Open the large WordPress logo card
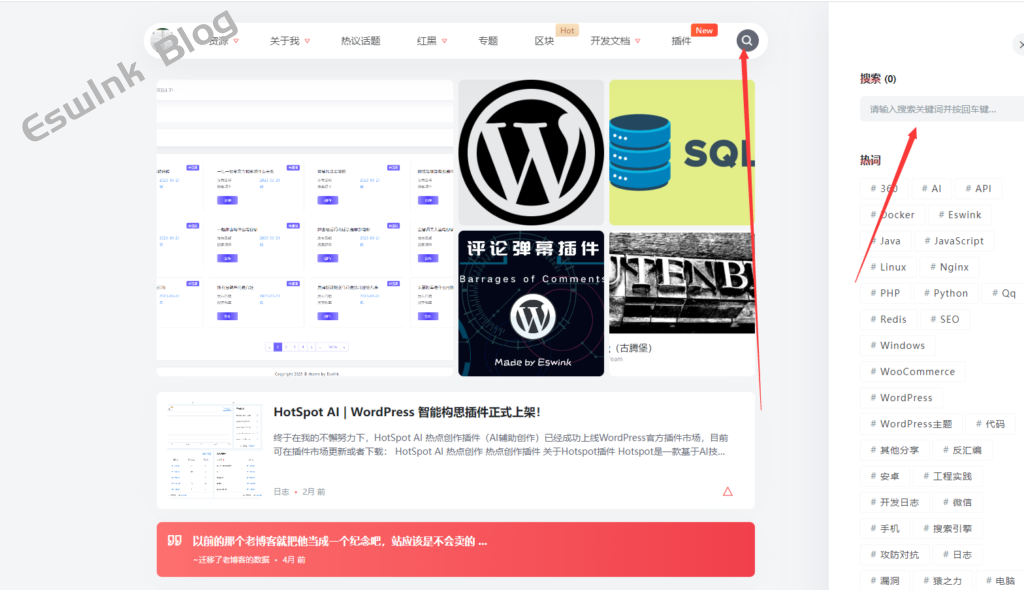The image size is (1024, 590). point(531,153)
